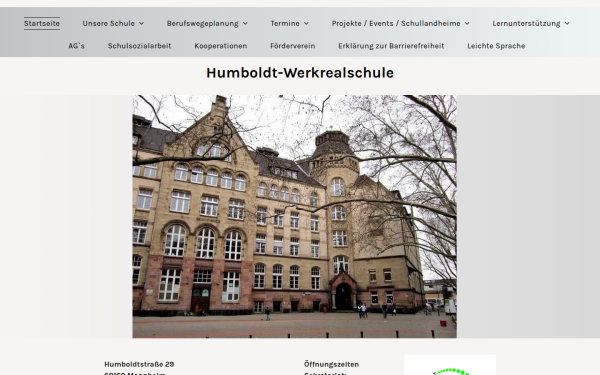Visit the Kooperationen page
This screenshot has width=600, height=375.
pyautogui.click(x=221, y=46)
